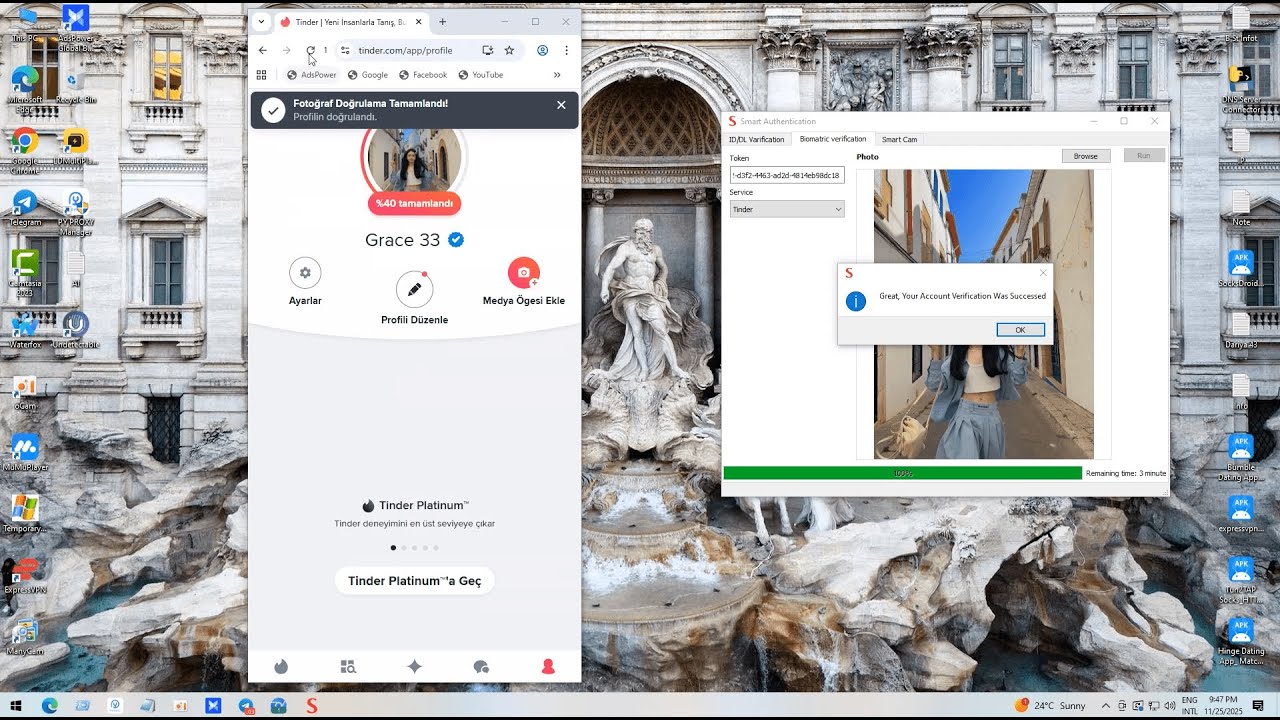The width and height of the screenshot is (1280, 720).
Task: Click OK in the verification success dialog
Action: point(1020,330)
